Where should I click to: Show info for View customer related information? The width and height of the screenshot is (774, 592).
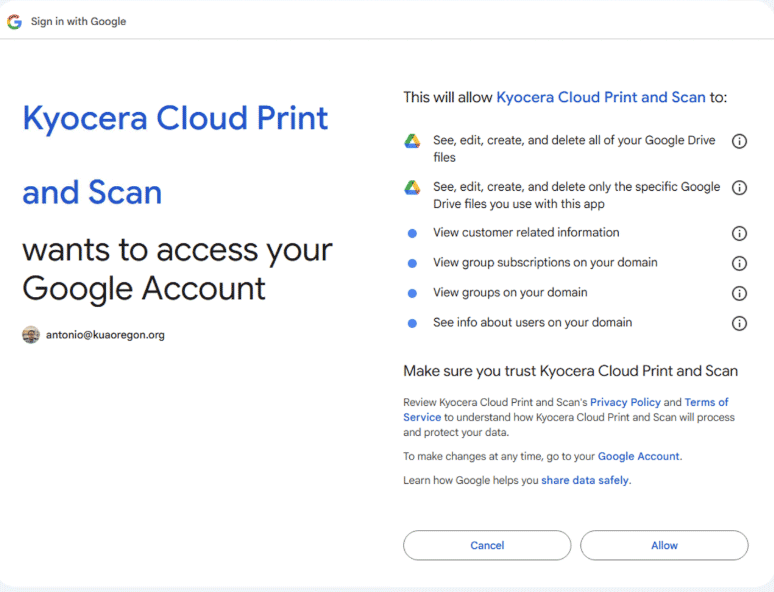739,233
